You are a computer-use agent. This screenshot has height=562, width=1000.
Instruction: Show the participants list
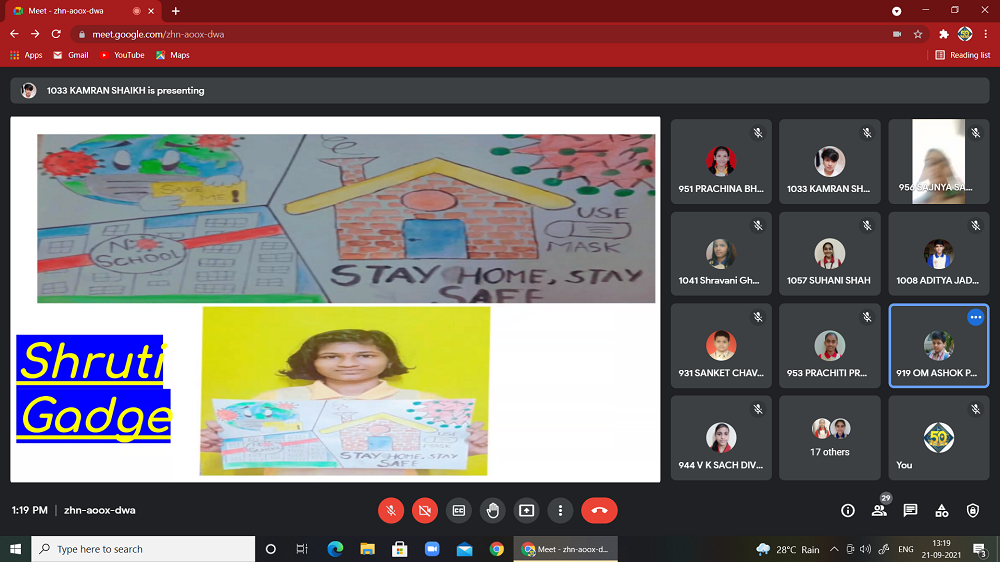[x=879, y=510]
